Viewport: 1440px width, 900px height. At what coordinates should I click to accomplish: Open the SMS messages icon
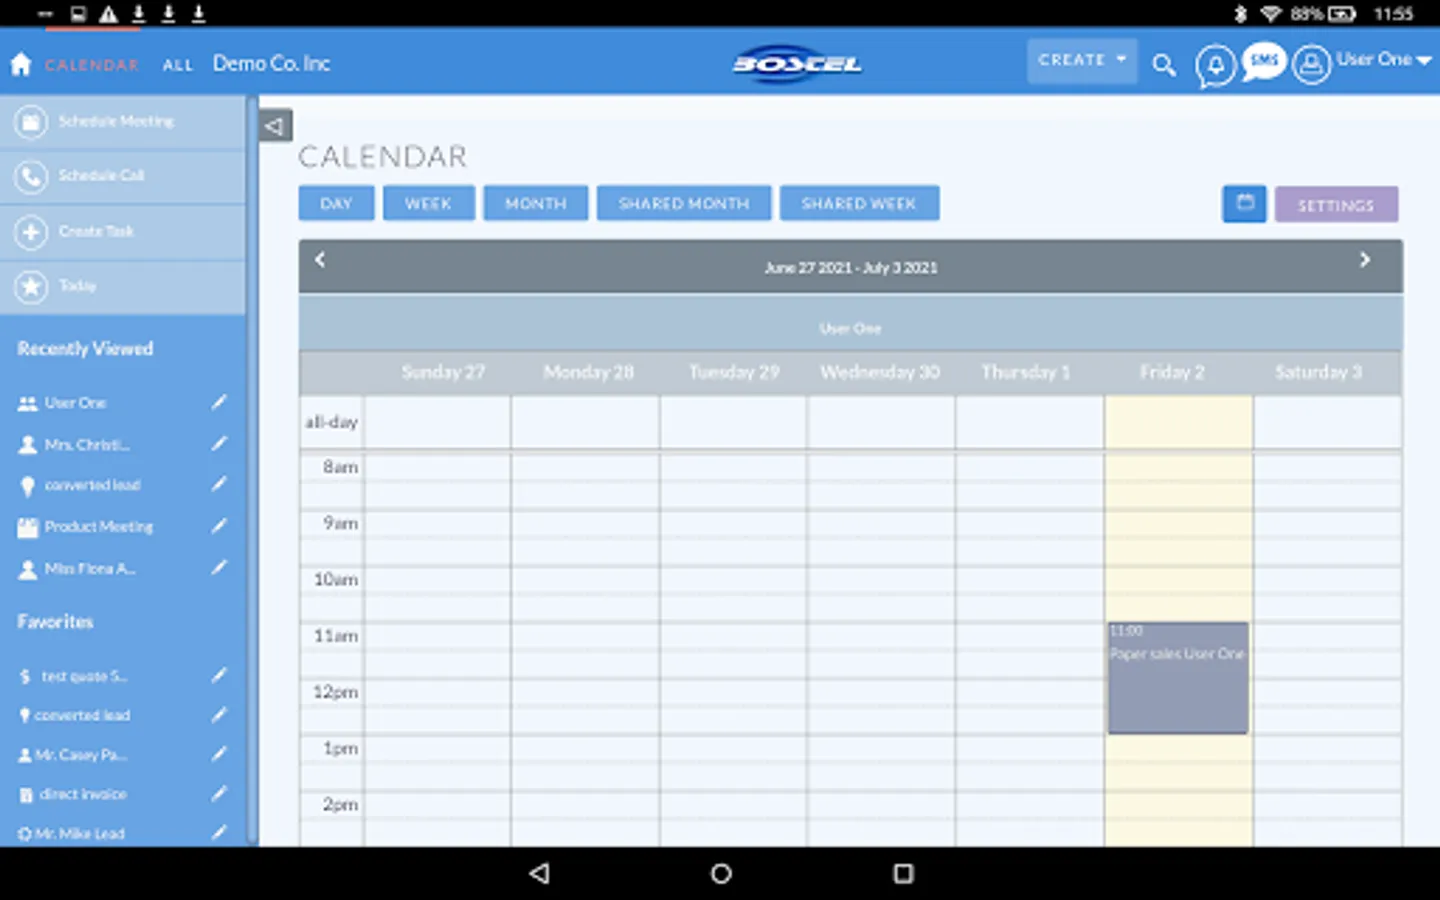(1262, 60)
